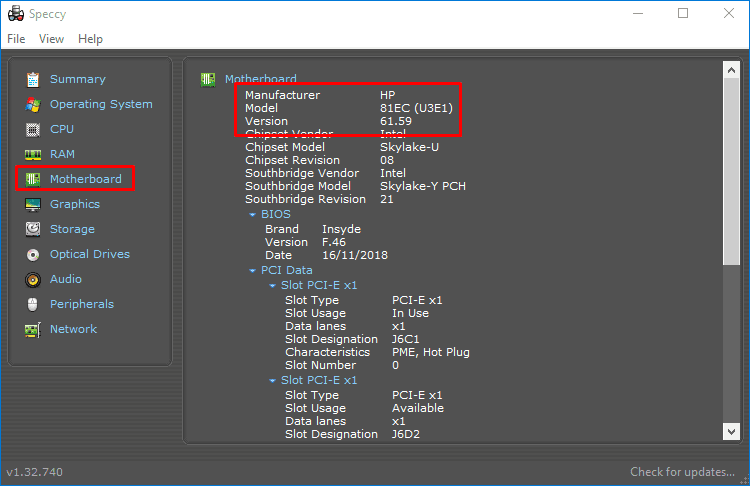Open the File menu
Viewport: 750px width, 486px height.
point(16,39)
